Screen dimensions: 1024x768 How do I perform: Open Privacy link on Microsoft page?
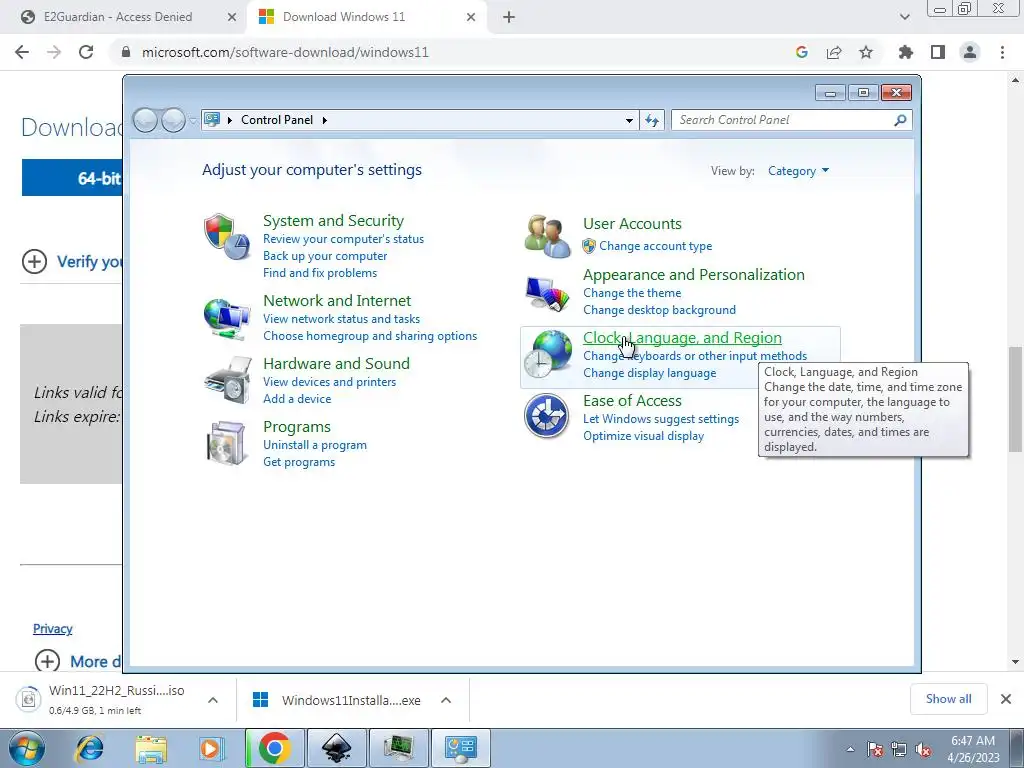coord(52,629)
